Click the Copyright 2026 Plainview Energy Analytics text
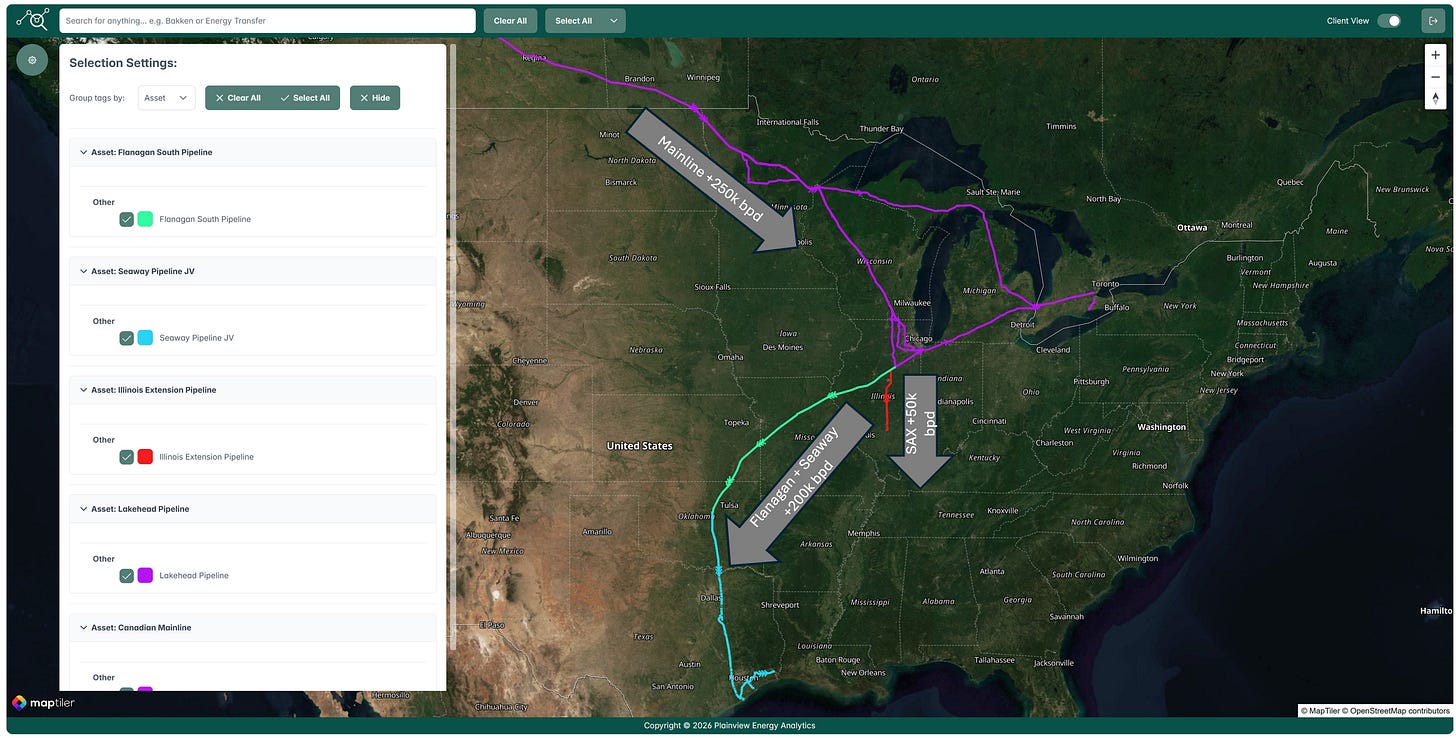Viewport: 1456px width, 738px height. pos(727,726)
